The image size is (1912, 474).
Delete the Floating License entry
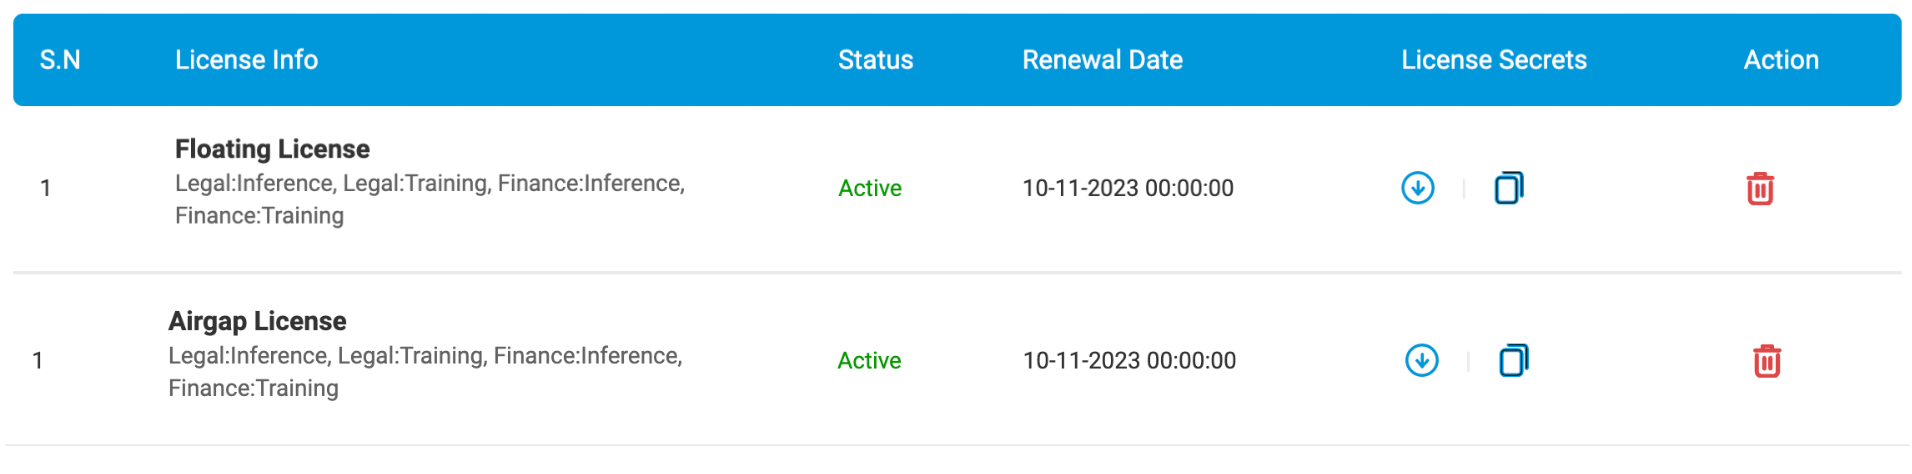click(1760, 188)
